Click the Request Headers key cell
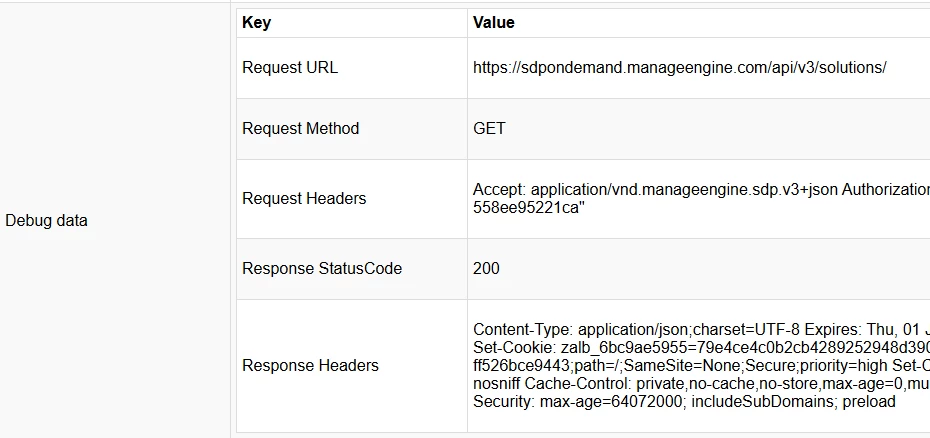 pos(352,199)
